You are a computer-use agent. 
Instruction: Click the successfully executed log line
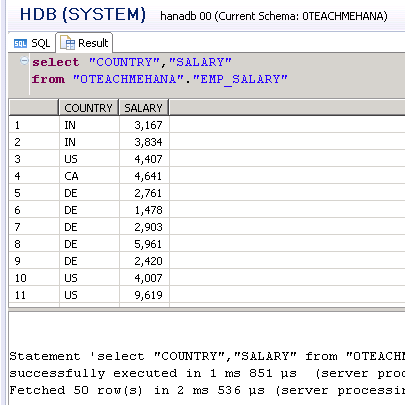pyautogui.click(x=207, y=373)
